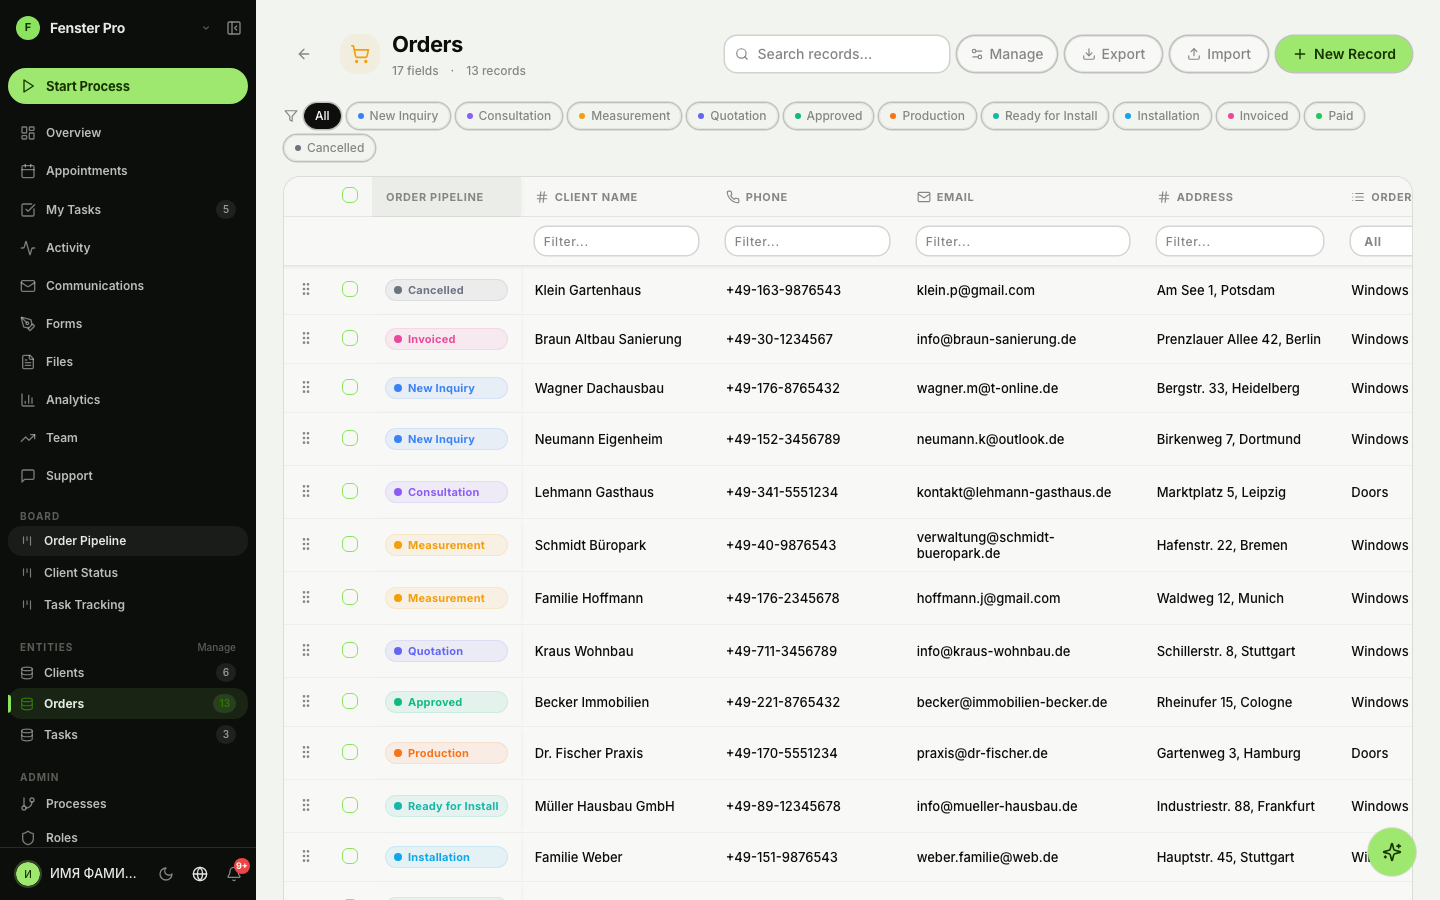Open Production status pill of Dr. Fischer
The image size is (1440, 900).
coord(446,753)
